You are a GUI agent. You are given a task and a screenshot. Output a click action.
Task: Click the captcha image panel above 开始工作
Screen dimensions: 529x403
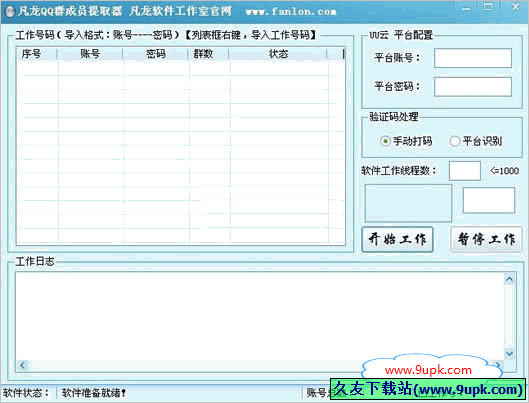click(x=408, y=203)
